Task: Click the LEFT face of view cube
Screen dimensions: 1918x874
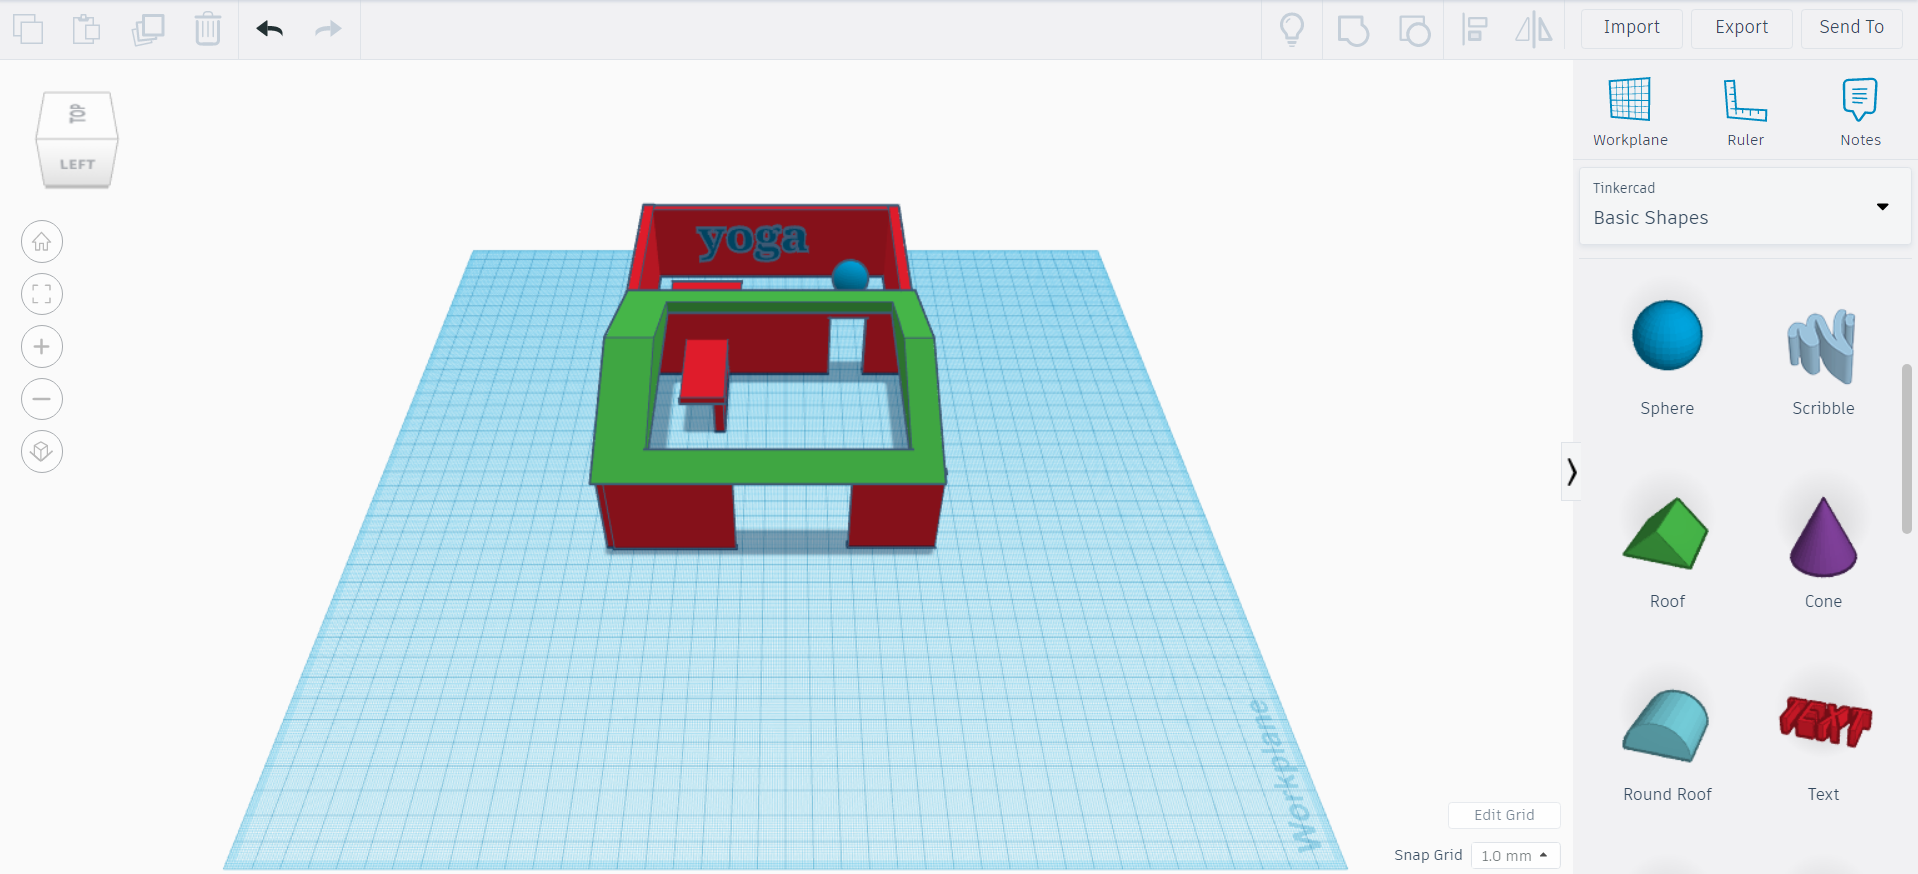Action: click(x=77, y=163)
